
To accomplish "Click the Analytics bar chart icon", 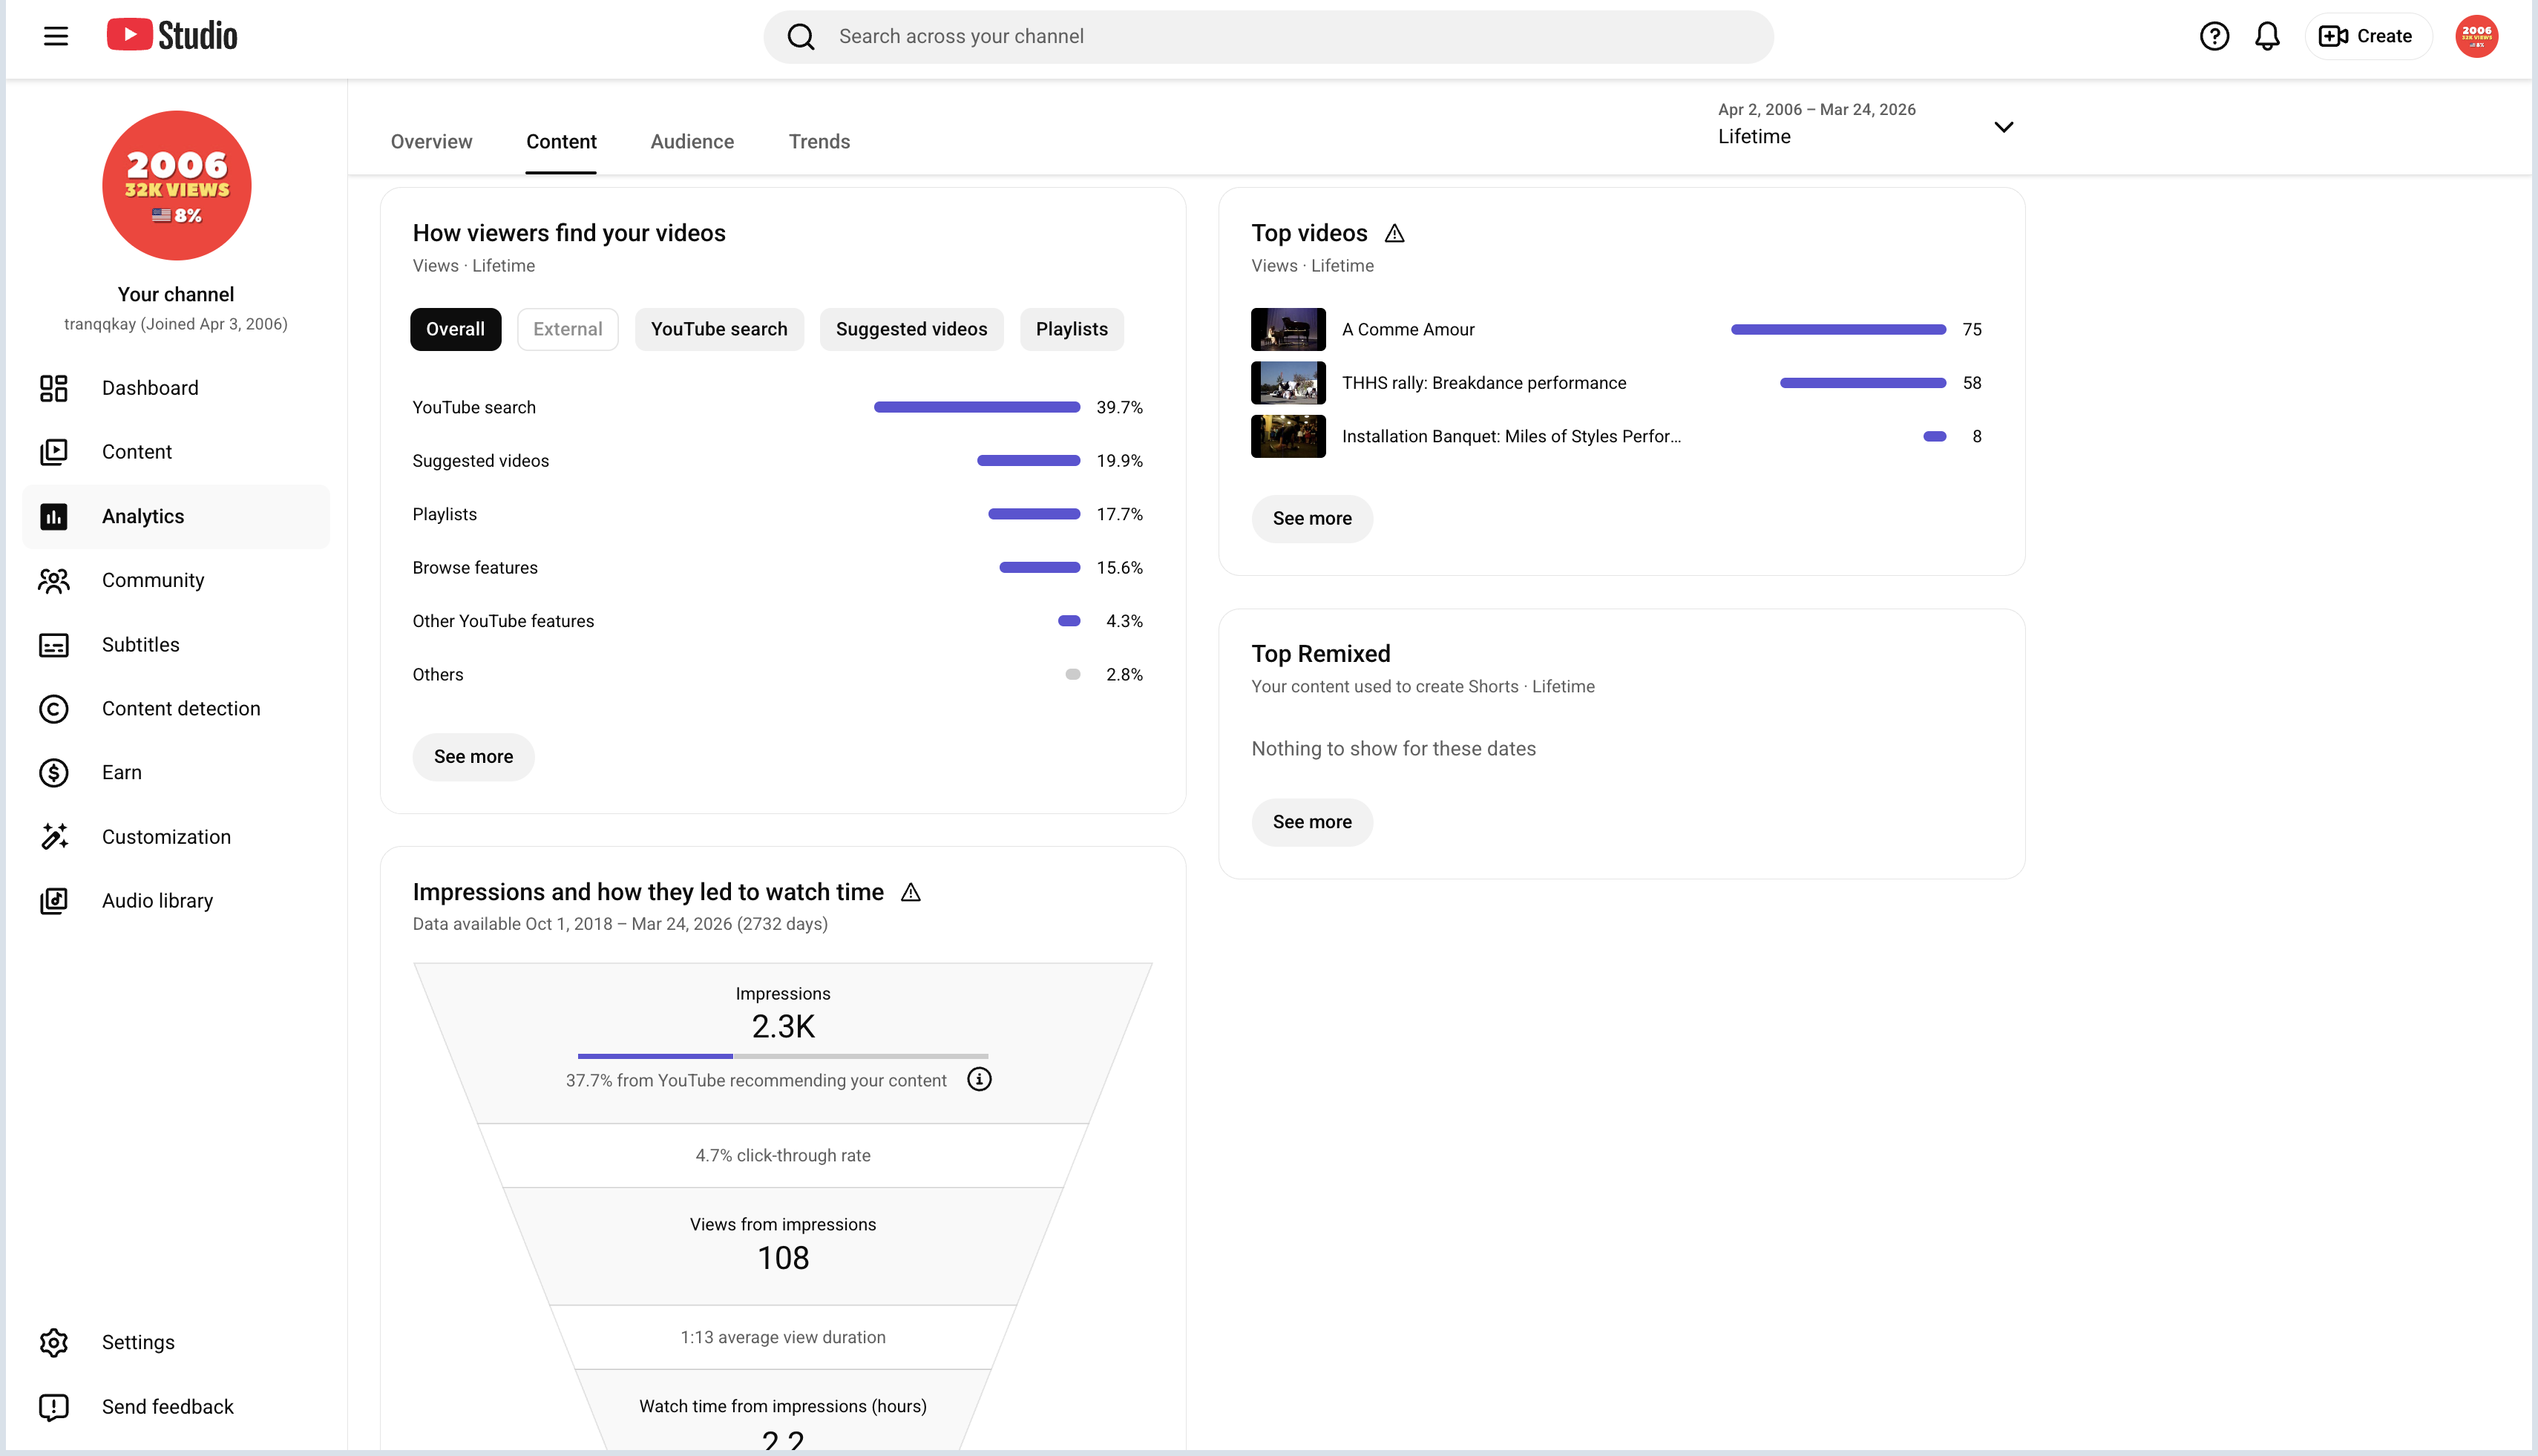I will tap(54, 516).
